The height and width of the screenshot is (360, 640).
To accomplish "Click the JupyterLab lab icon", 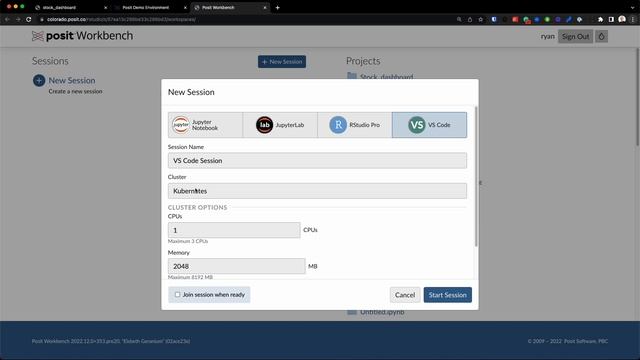I will pos(264,125).
